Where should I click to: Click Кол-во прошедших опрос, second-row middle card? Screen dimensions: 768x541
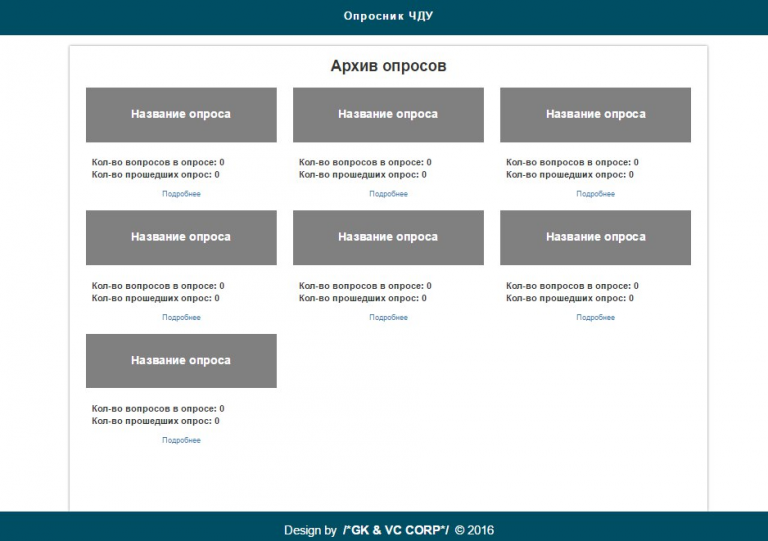tap(363, 298)
